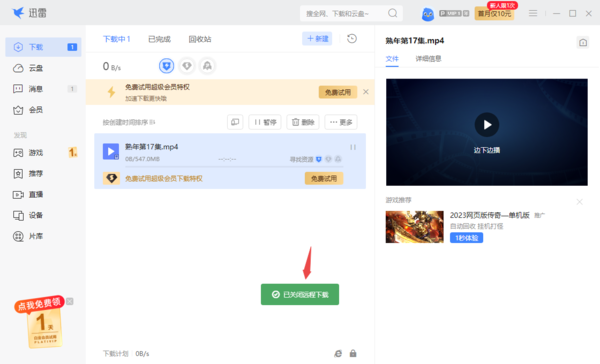Click the 删除 delete button

(303, 122)
